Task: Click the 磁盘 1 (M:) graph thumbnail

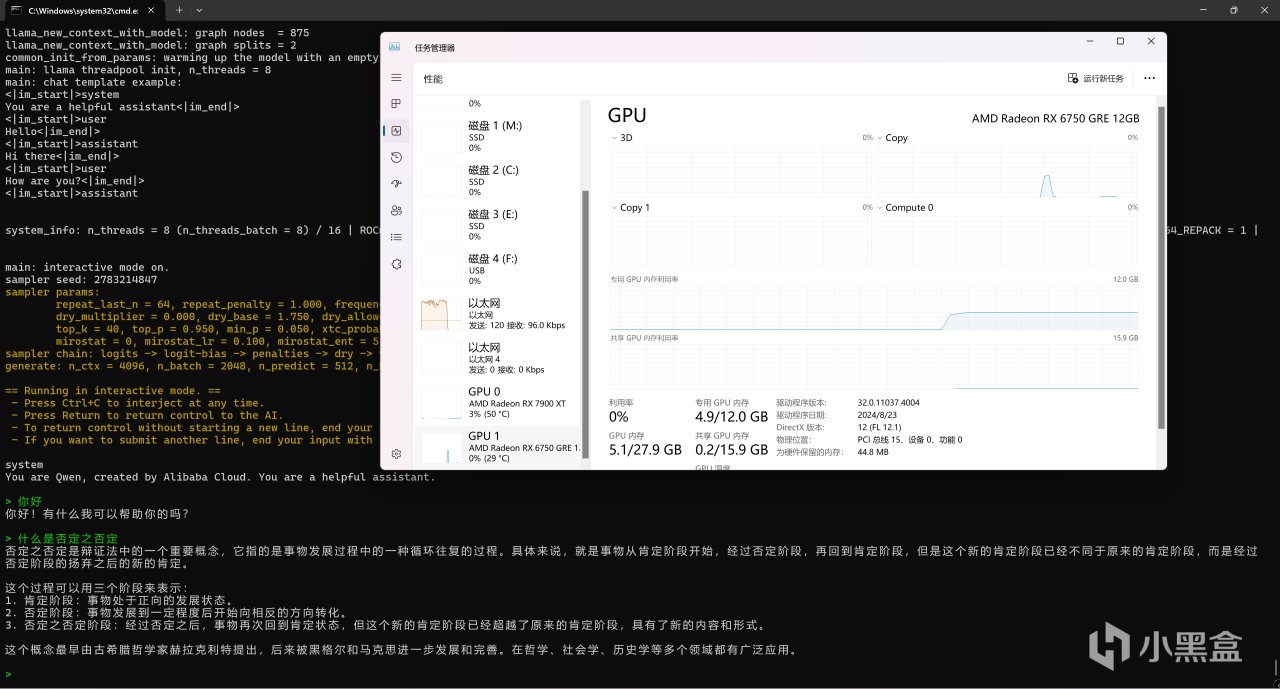Action: coord(440,137)
